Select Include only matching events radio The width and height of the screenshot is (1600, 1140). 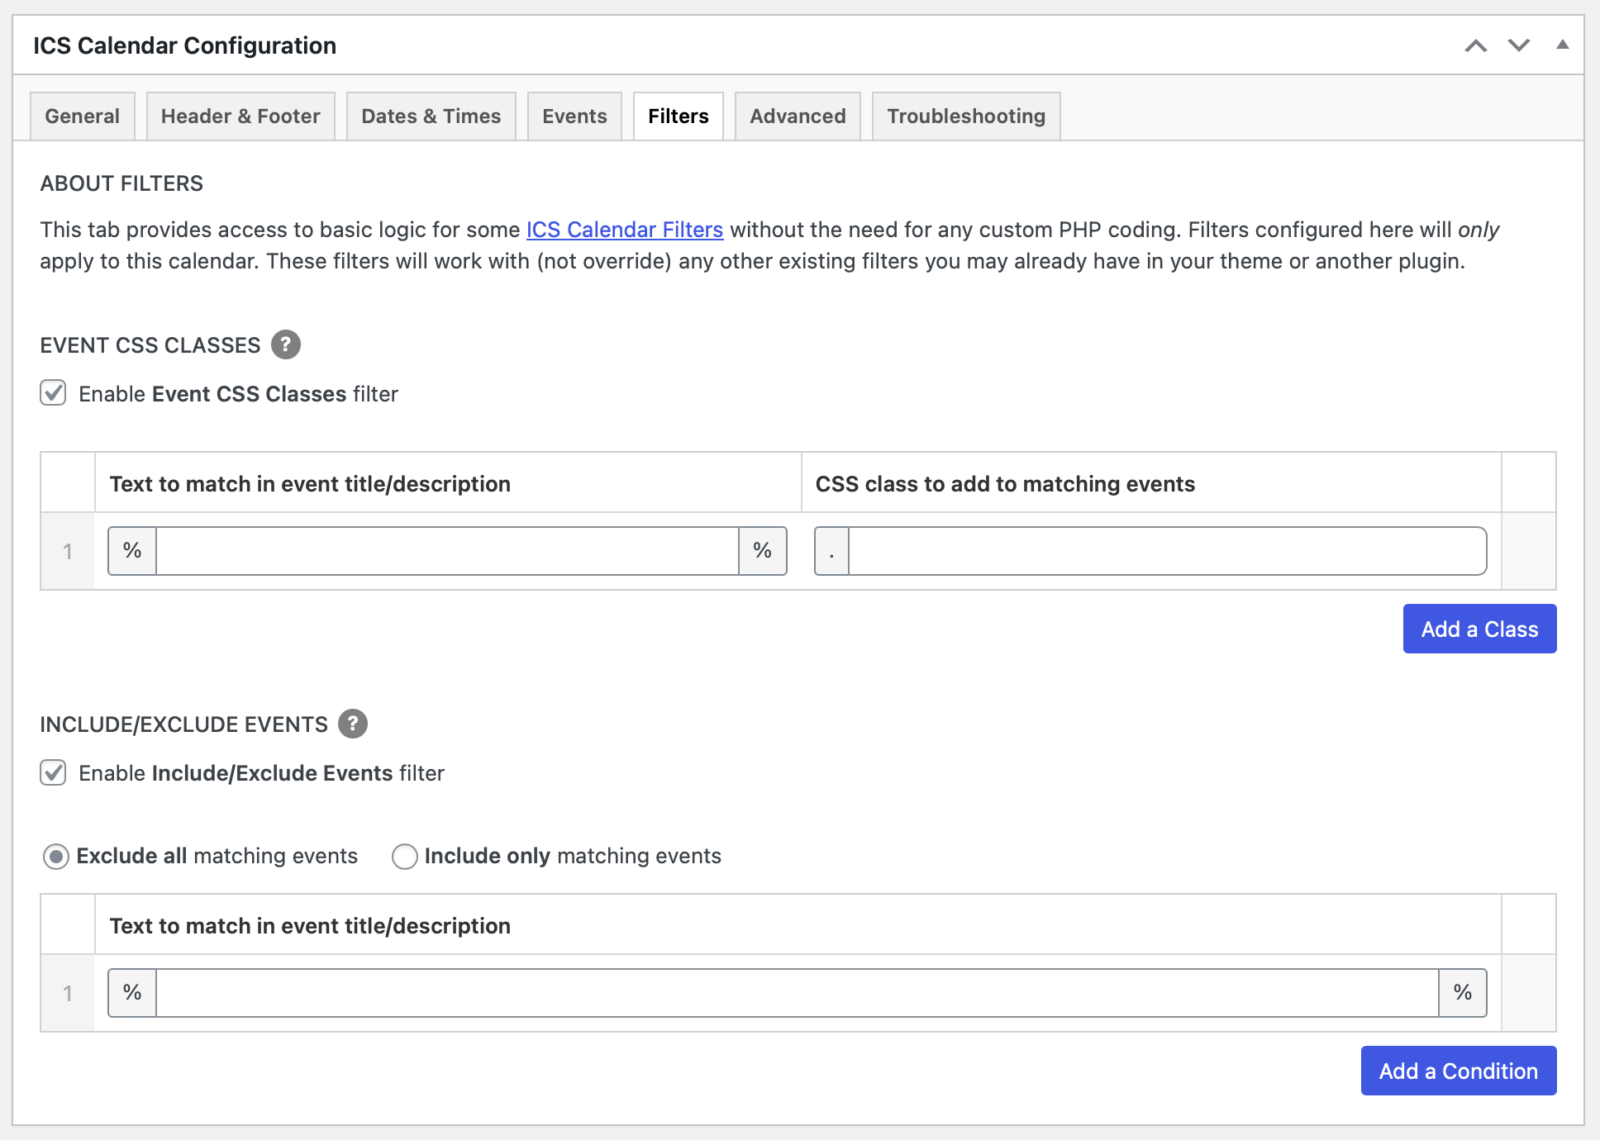(404, 857)
